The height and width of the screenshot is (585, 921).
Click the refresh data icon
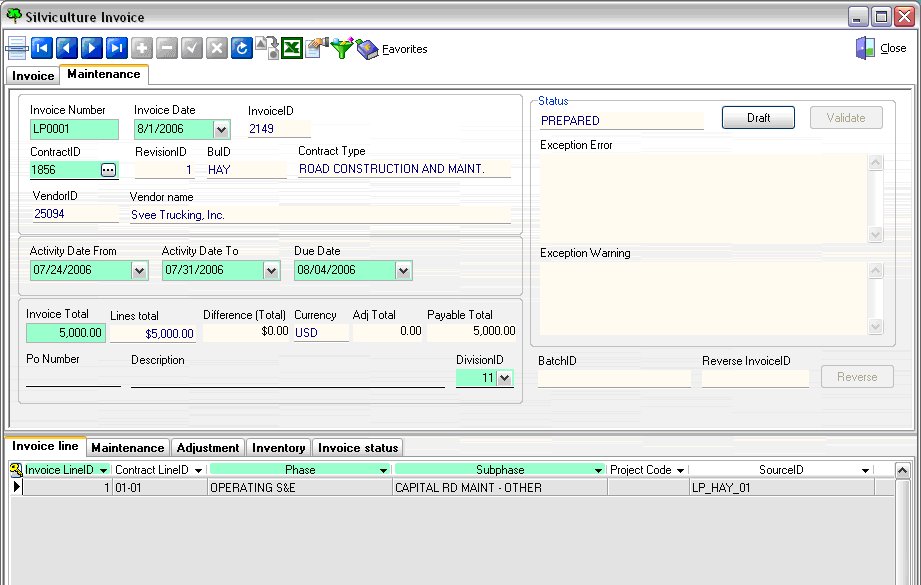(241, 48)
